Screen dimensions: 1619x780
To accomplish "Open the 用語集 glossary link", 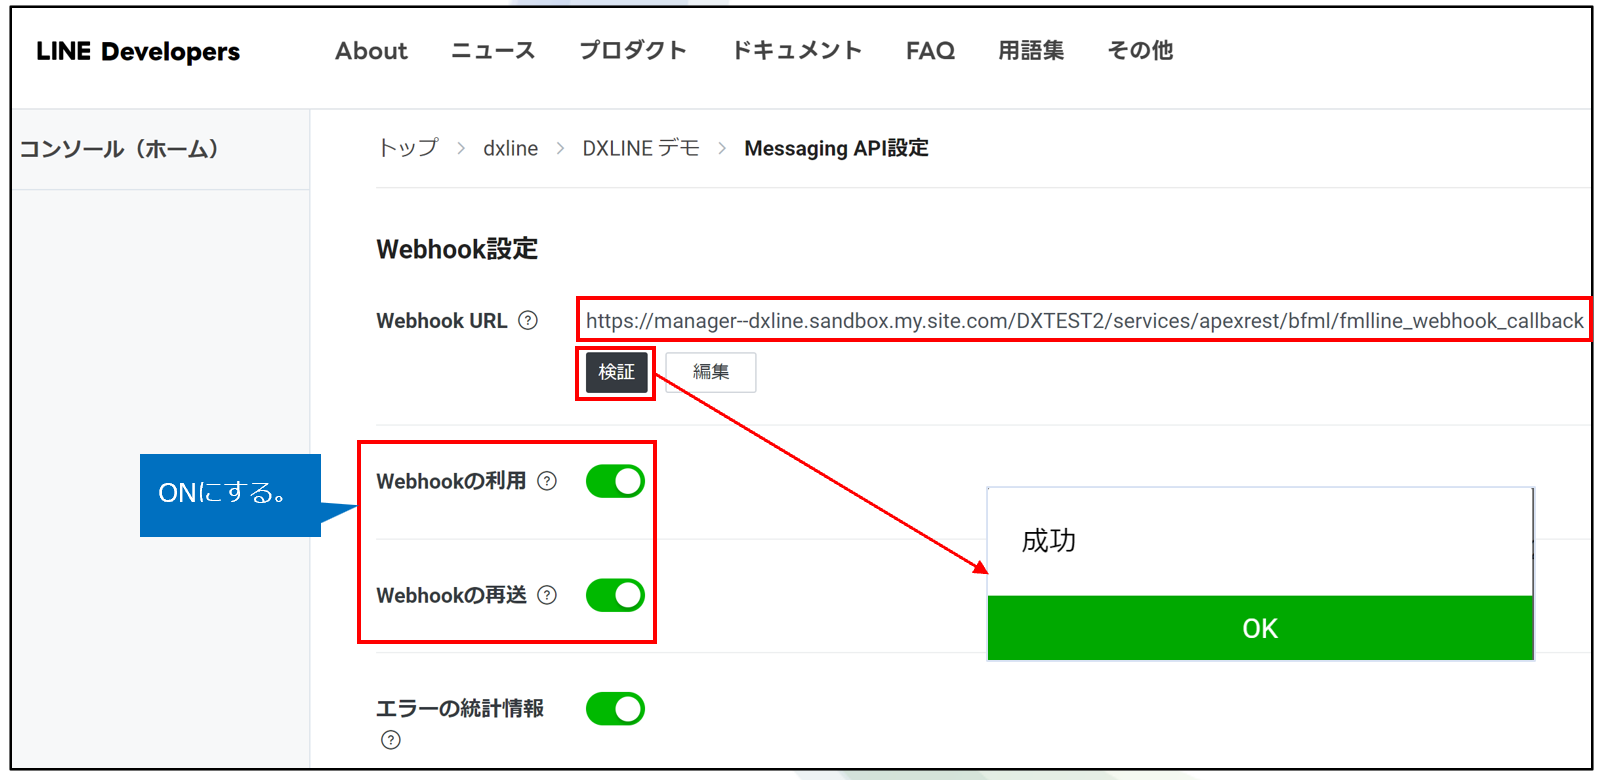I will (1031, 51).
